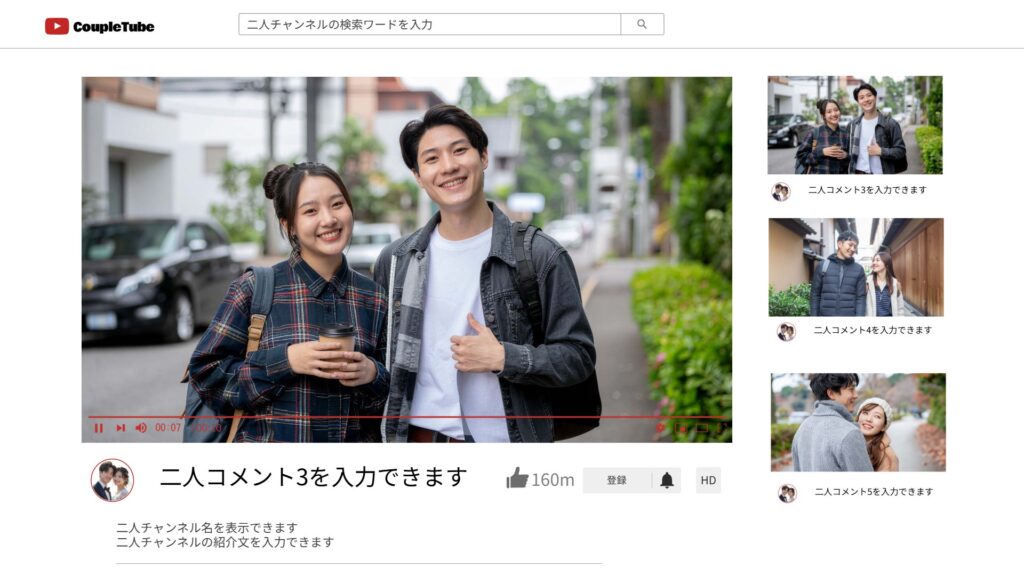This screenshot has width=1024, height=576.
Task: Open the player settings gear
Action: point(660,428)
